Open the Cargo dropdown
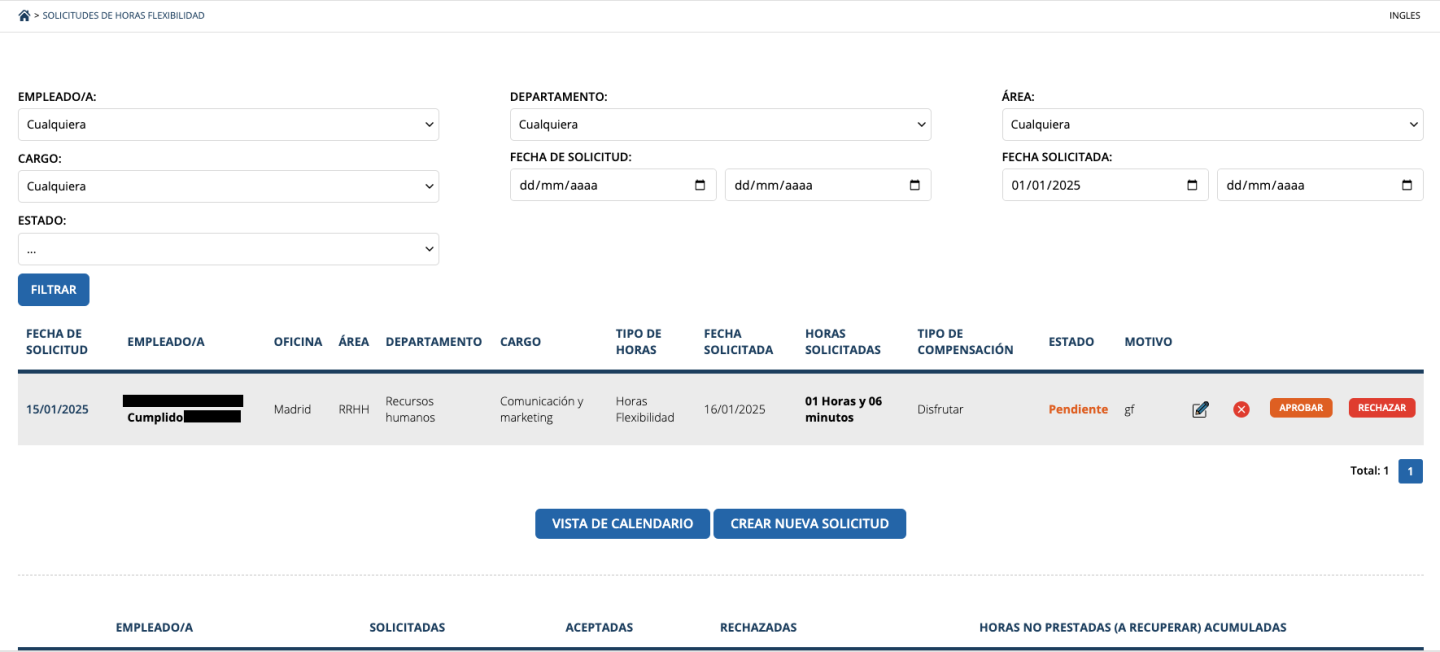Viewport: 1440px width, 652px height. [228, 186]
